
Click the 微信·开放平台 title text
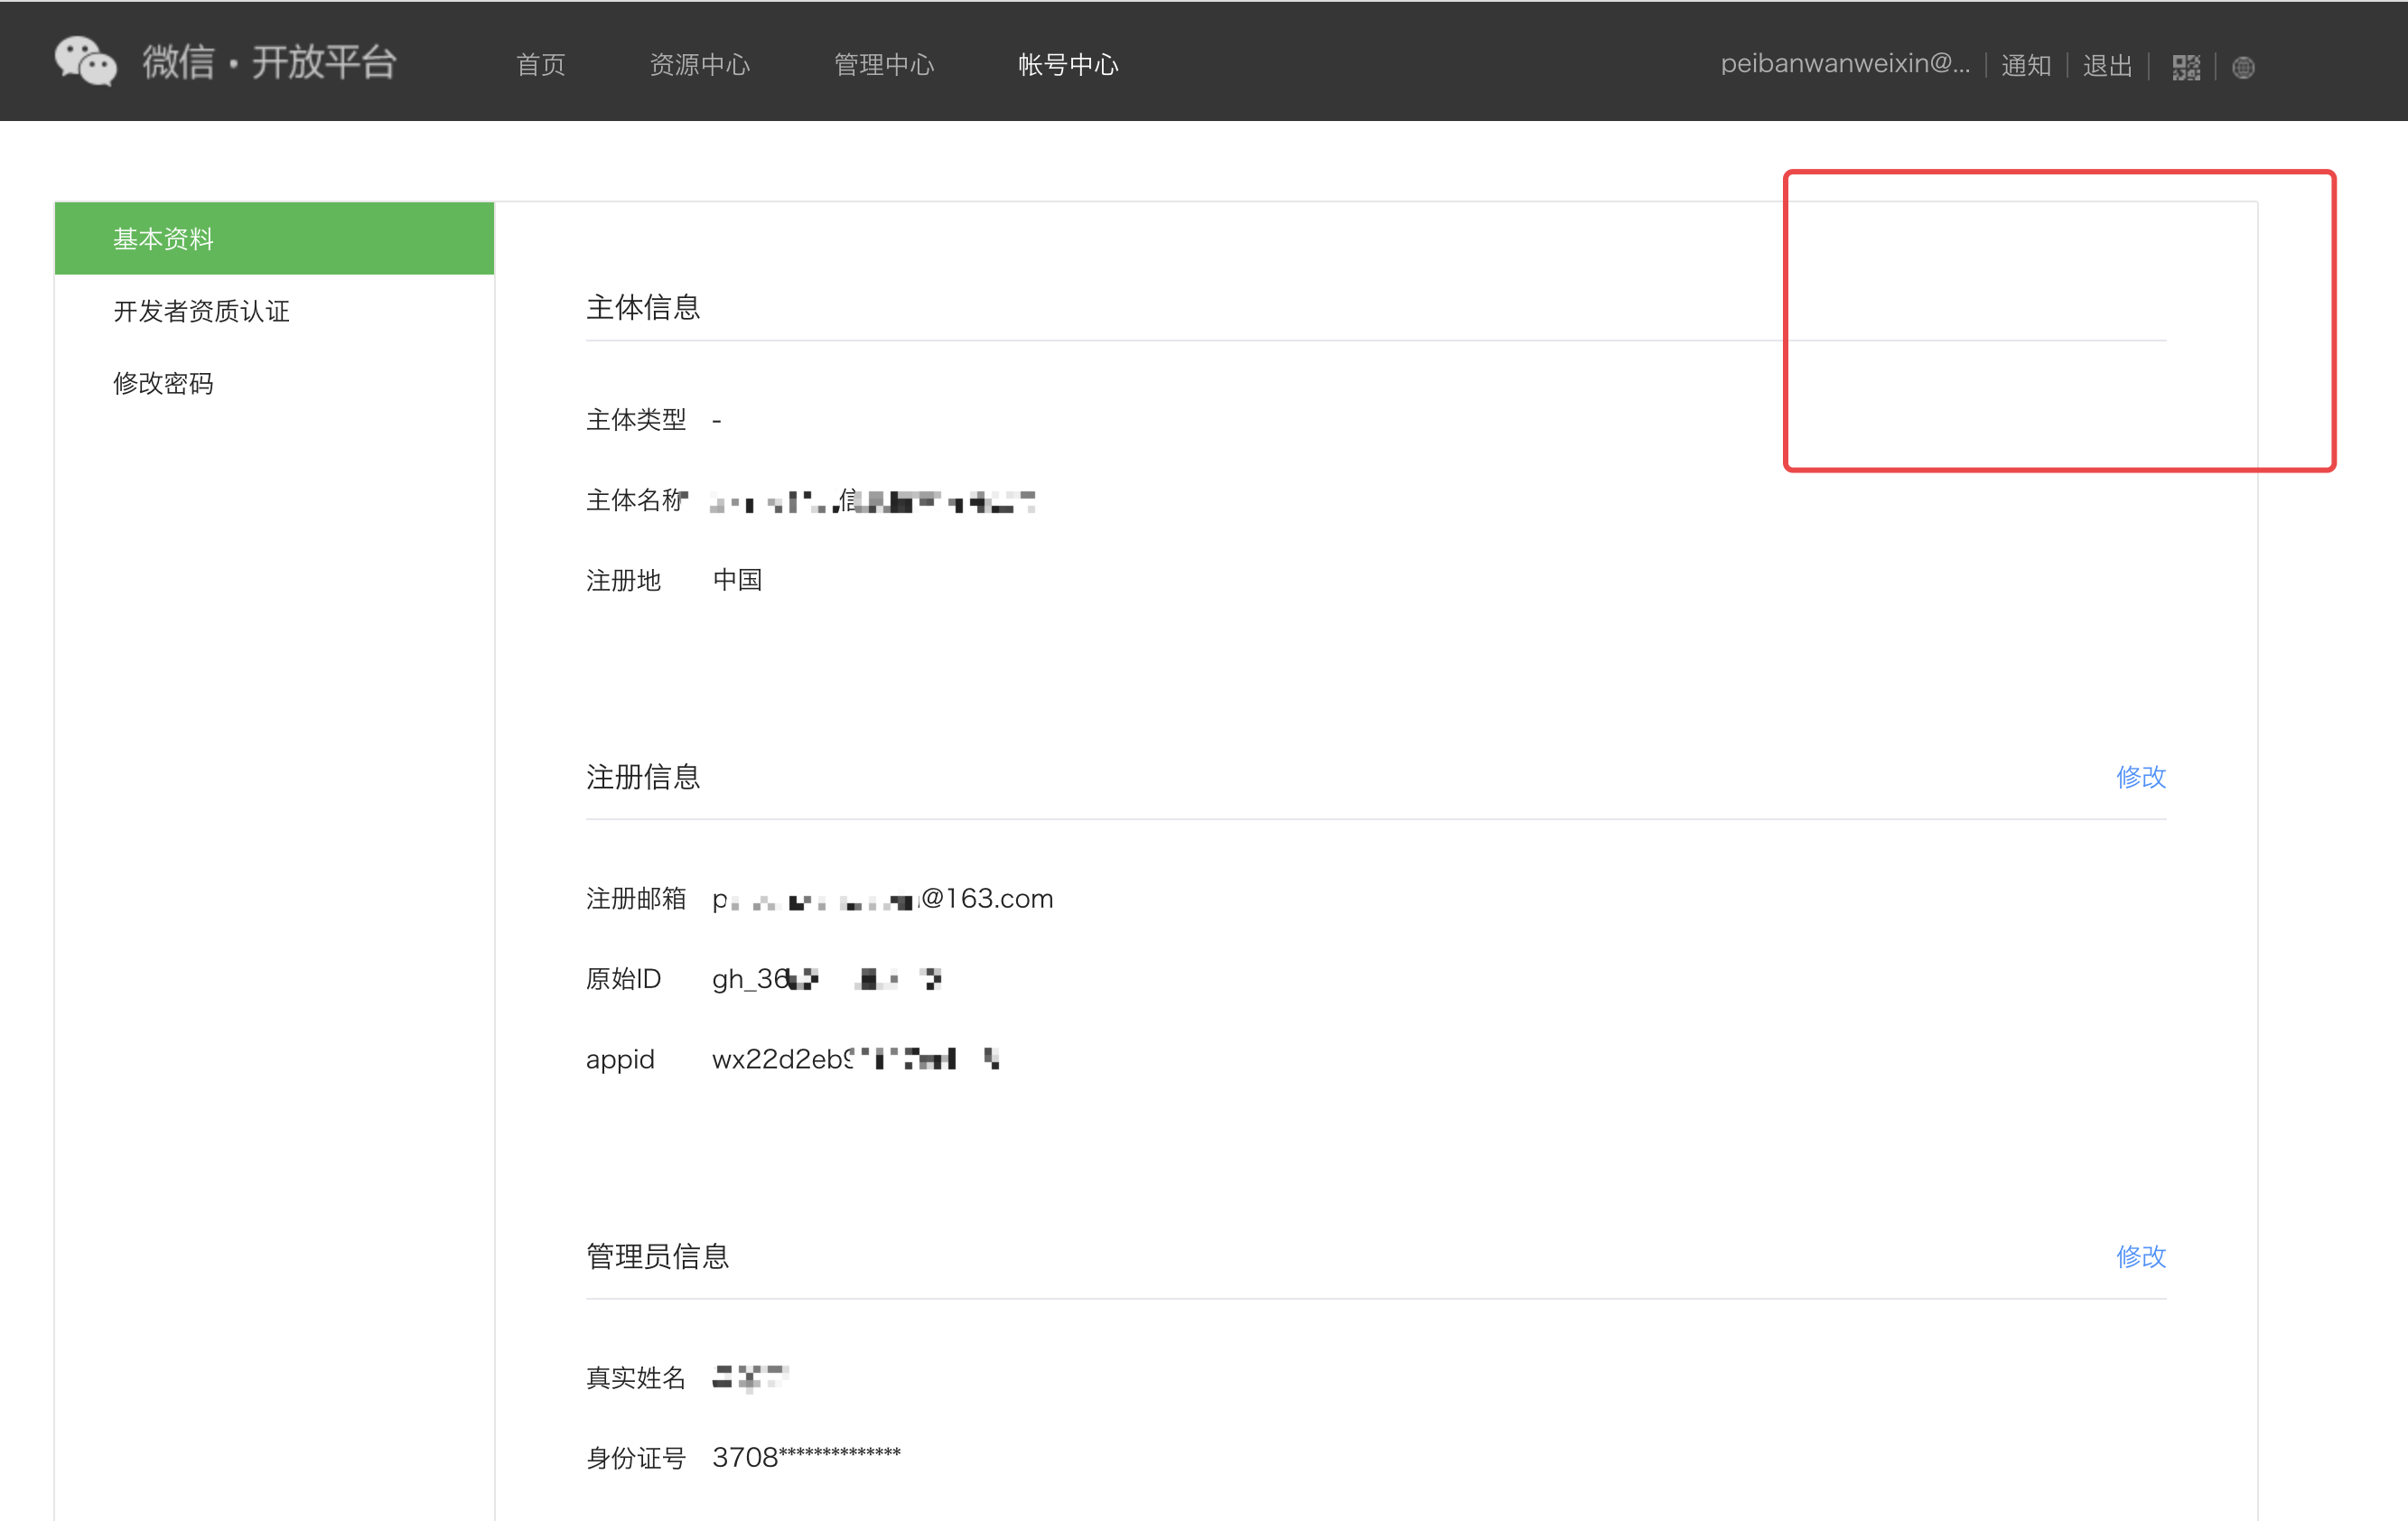click(270, 62)
